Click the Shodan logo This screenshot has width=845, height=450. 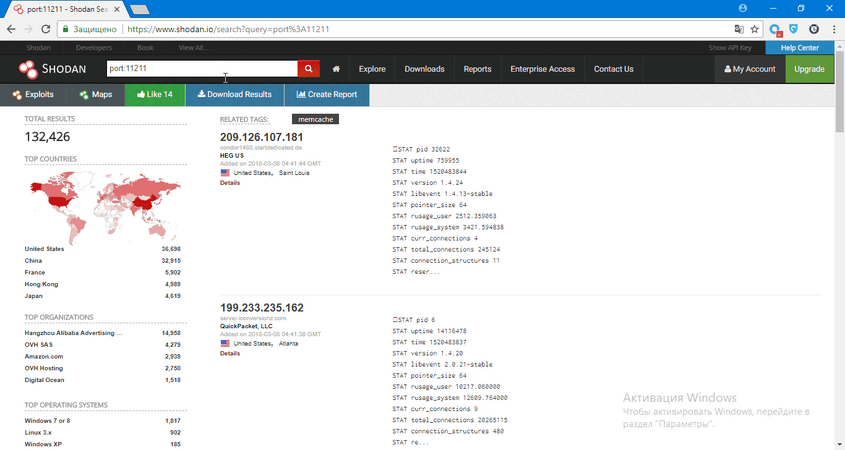(x=50, y=69)
